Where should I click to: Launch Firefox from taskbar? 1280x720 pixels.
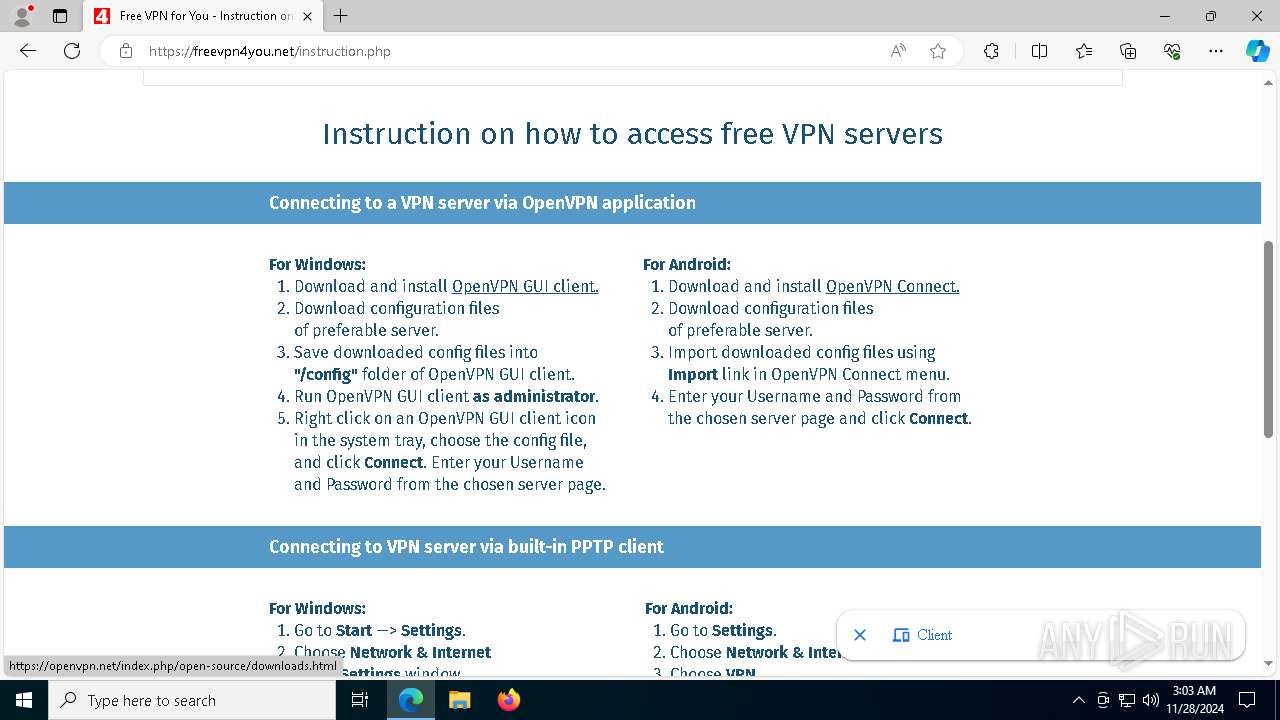pyautogui.click(x=508, y=700)
